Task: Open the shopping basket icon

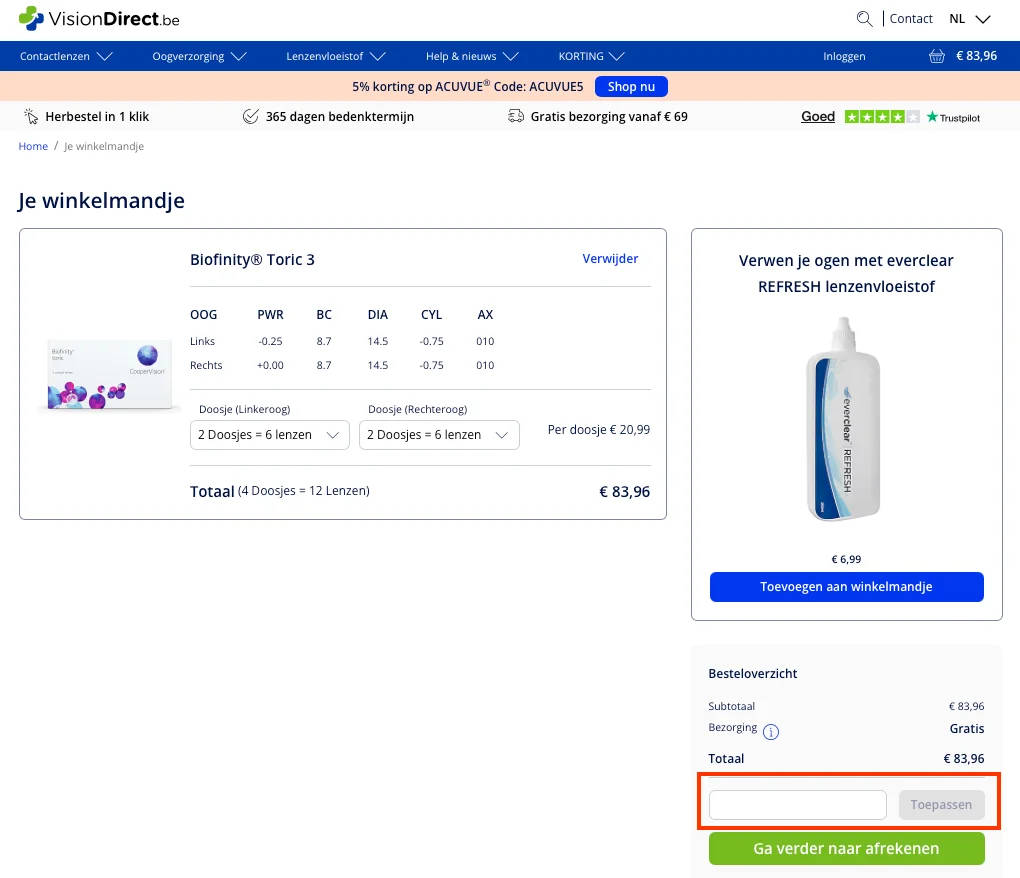Action: pos(936,56)
